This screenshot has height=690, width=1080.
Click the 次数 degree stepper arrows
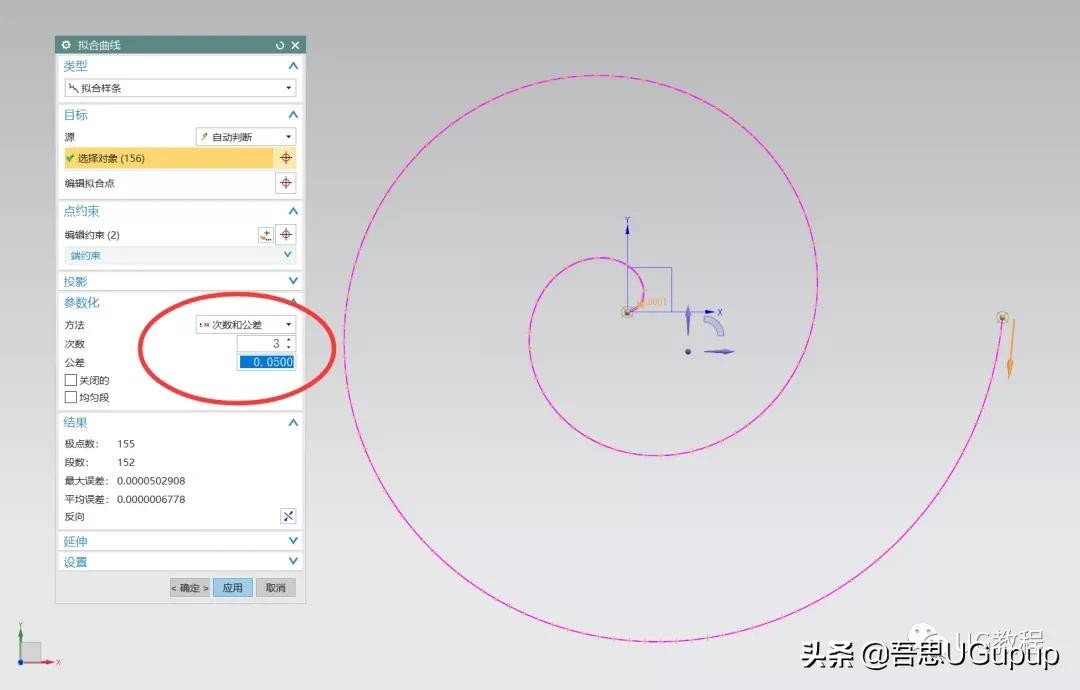click(x=289, y=343)
